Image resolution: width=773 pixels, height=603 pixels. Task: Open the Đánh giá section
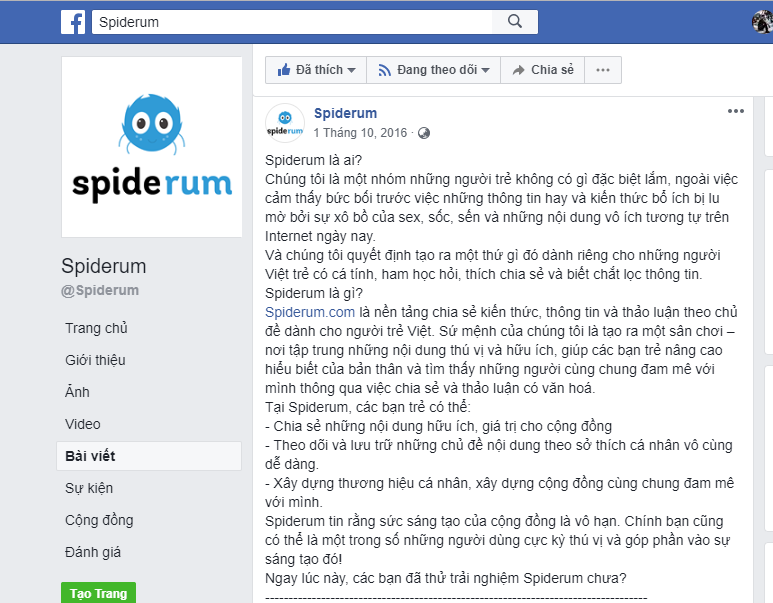pos(93,553)
